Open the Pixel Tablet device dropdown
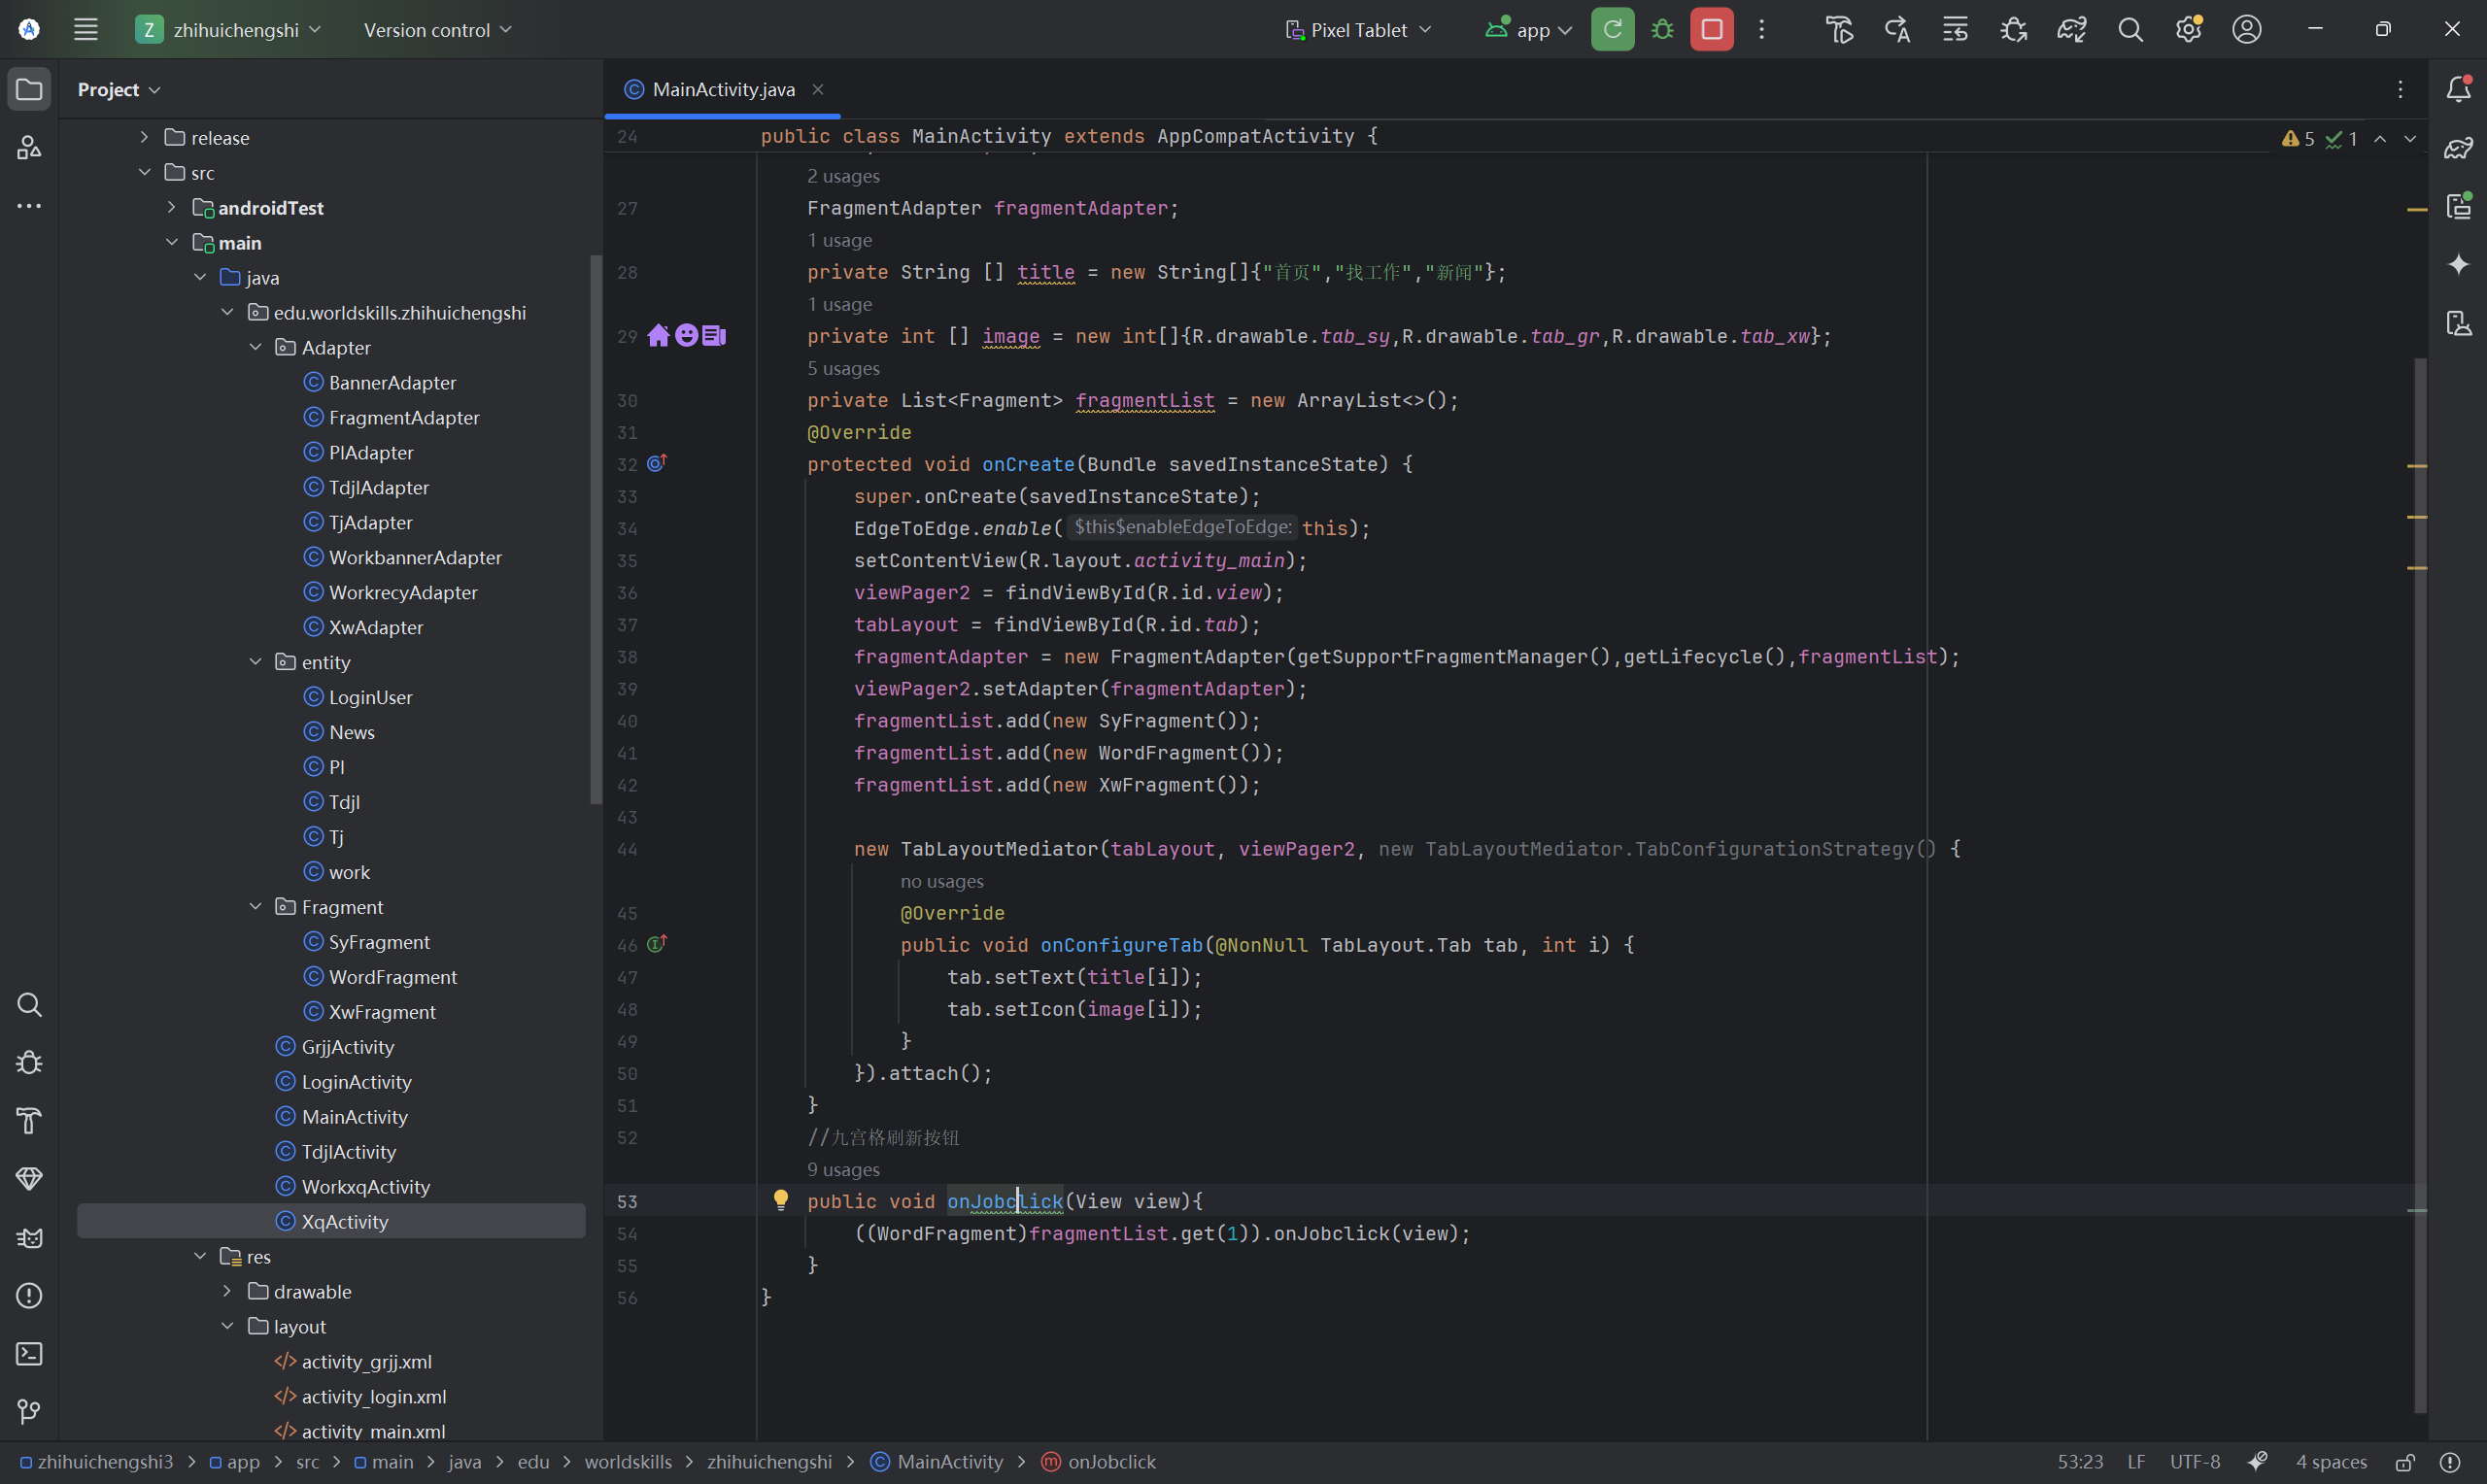Viewport: 2487px width, 1484px height. pyautogui.click(x=1358, y=30)
